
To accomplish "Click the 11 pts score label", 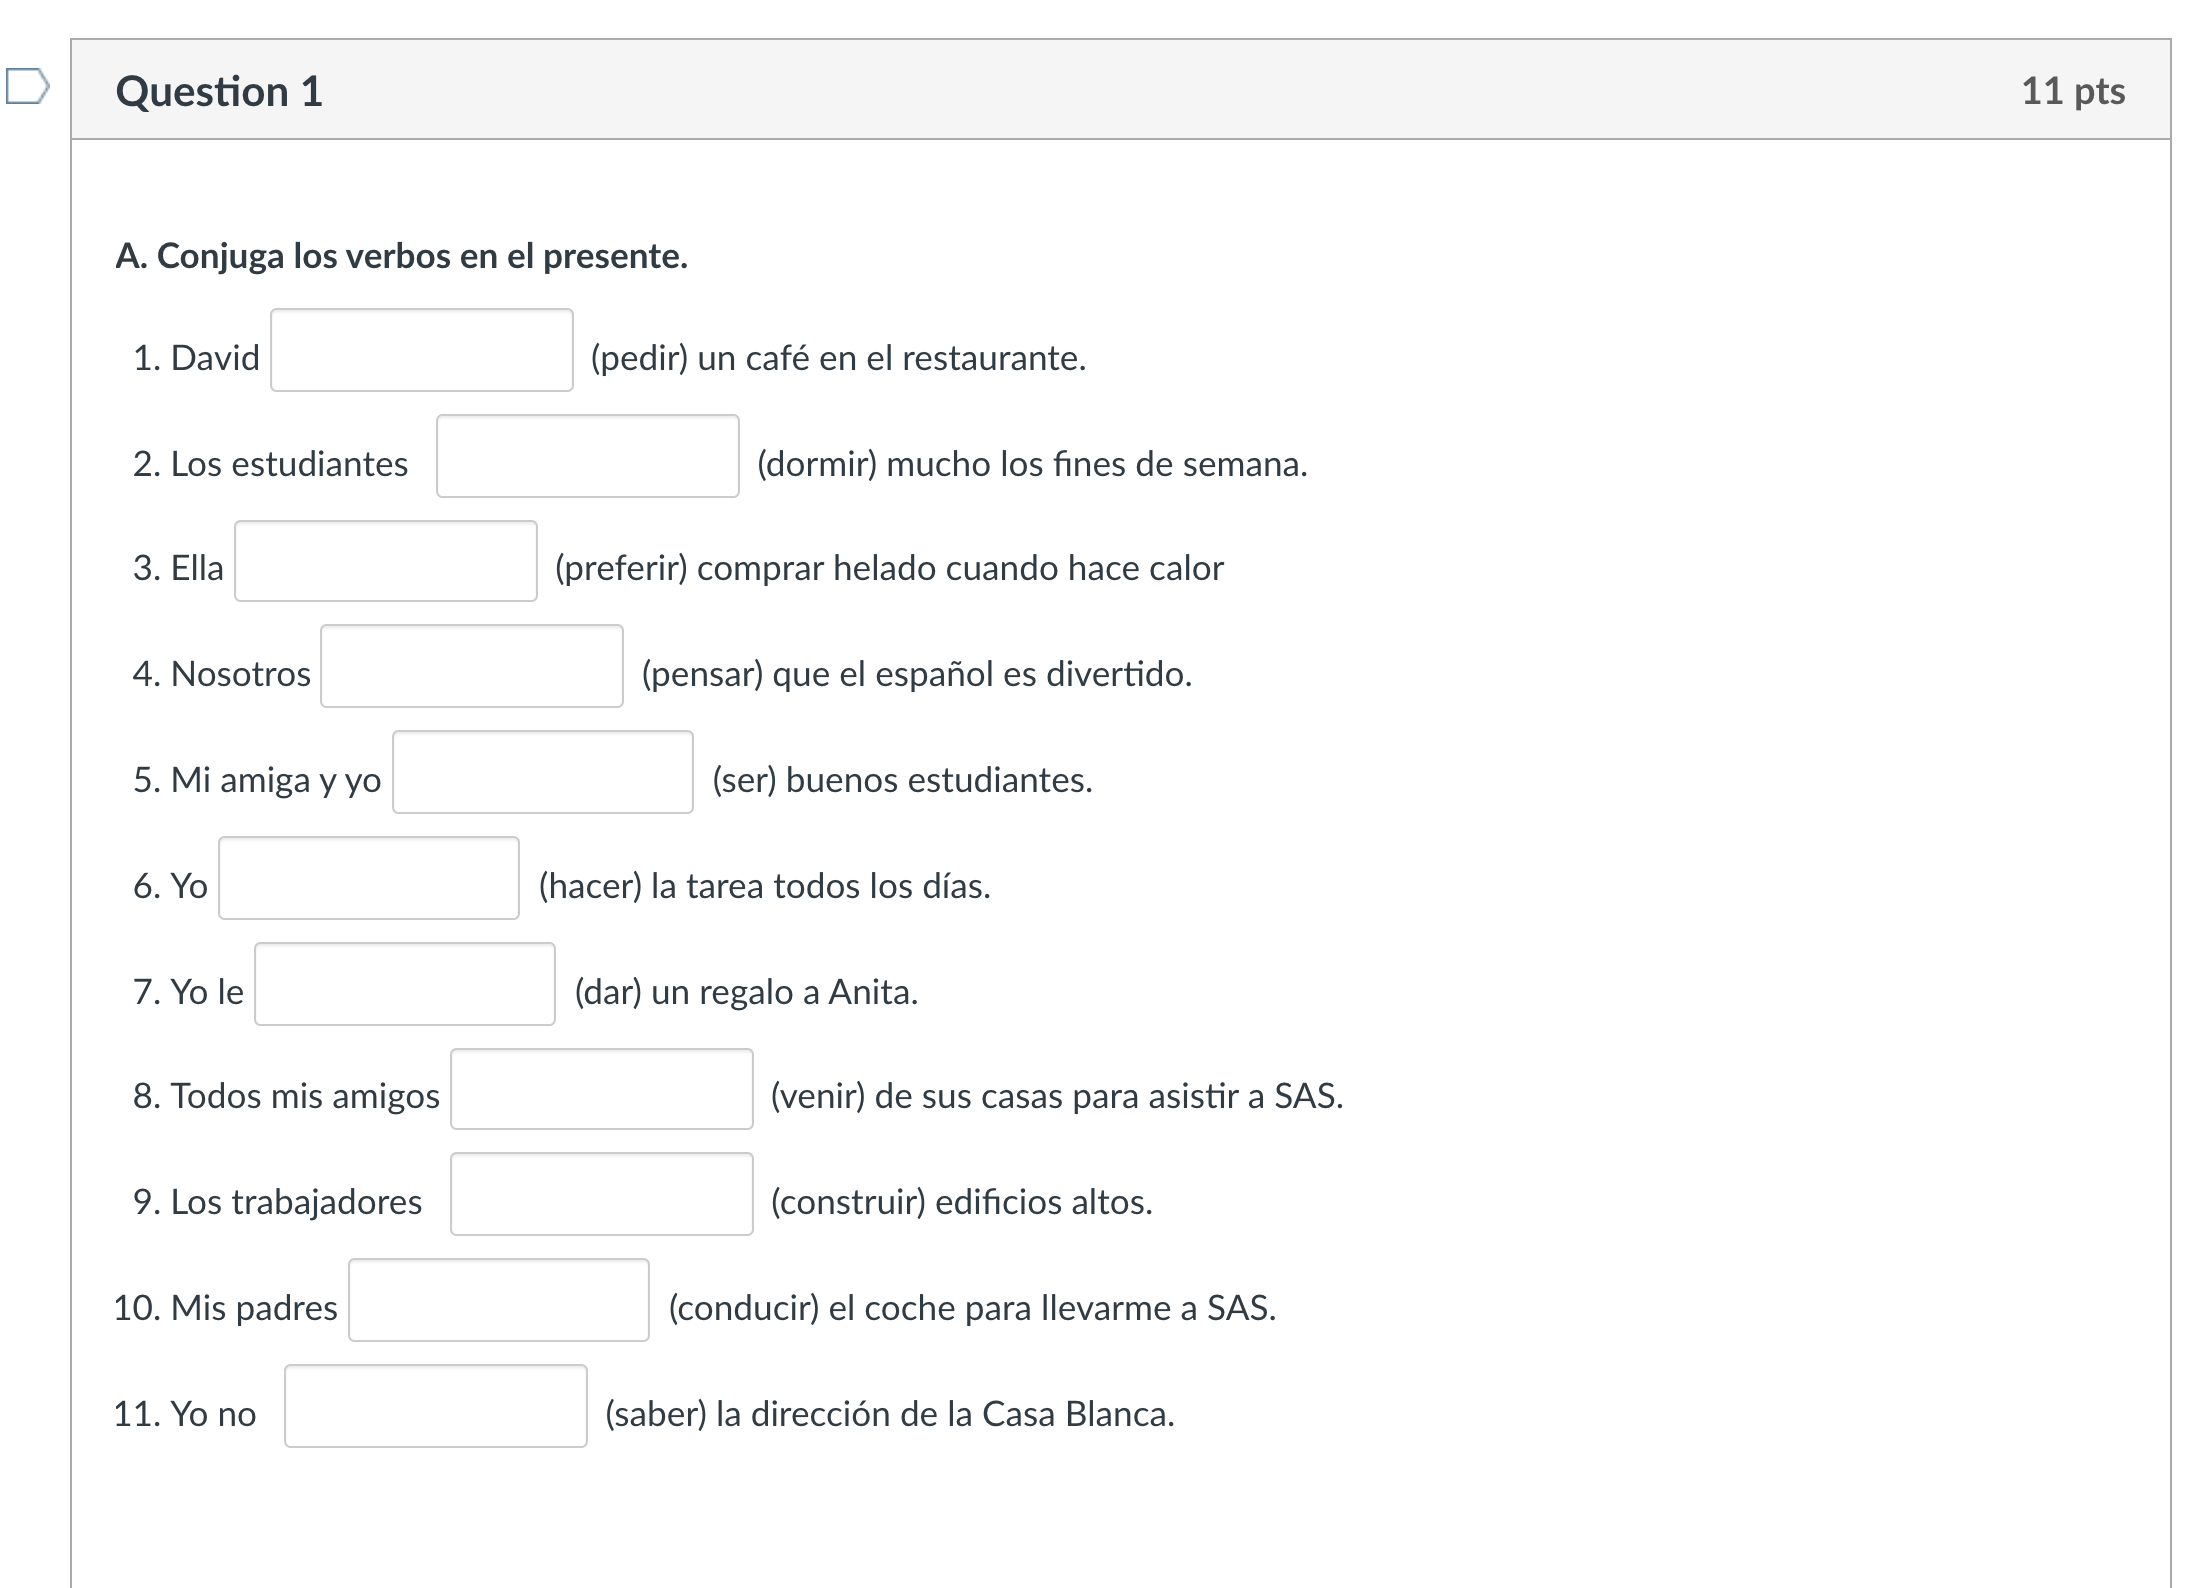I will tap(2072, 92).
